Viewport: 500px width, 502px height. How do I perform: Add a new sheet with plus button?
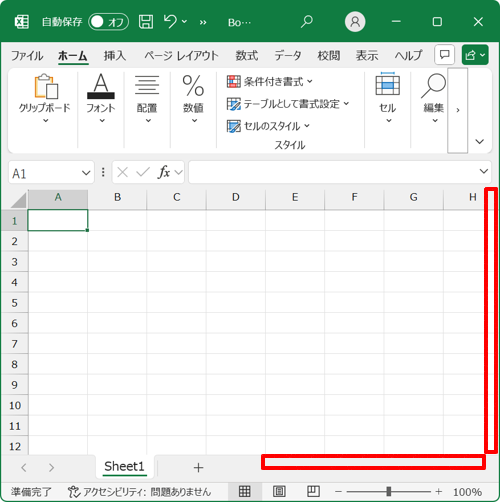(x=198, y=468)
